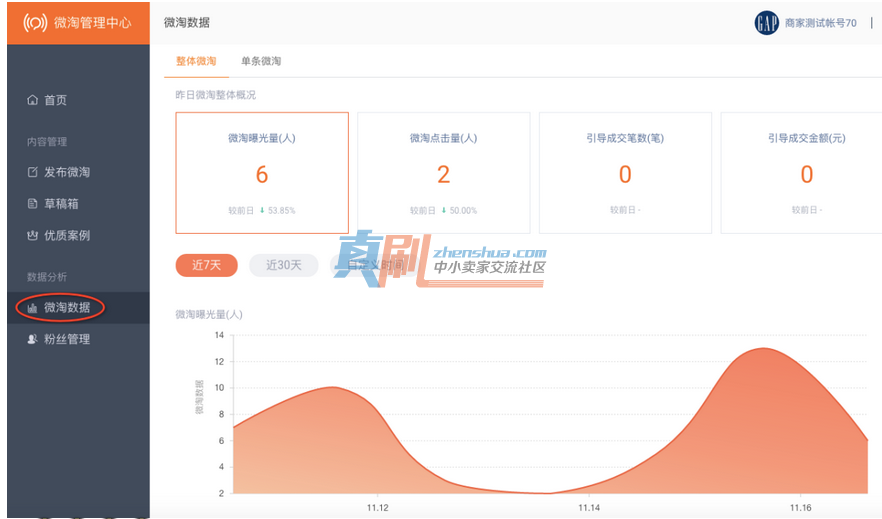Select the 微淘曝光量 metric card
The width and height of the screenshot is (882, 519).
(262, 172)
